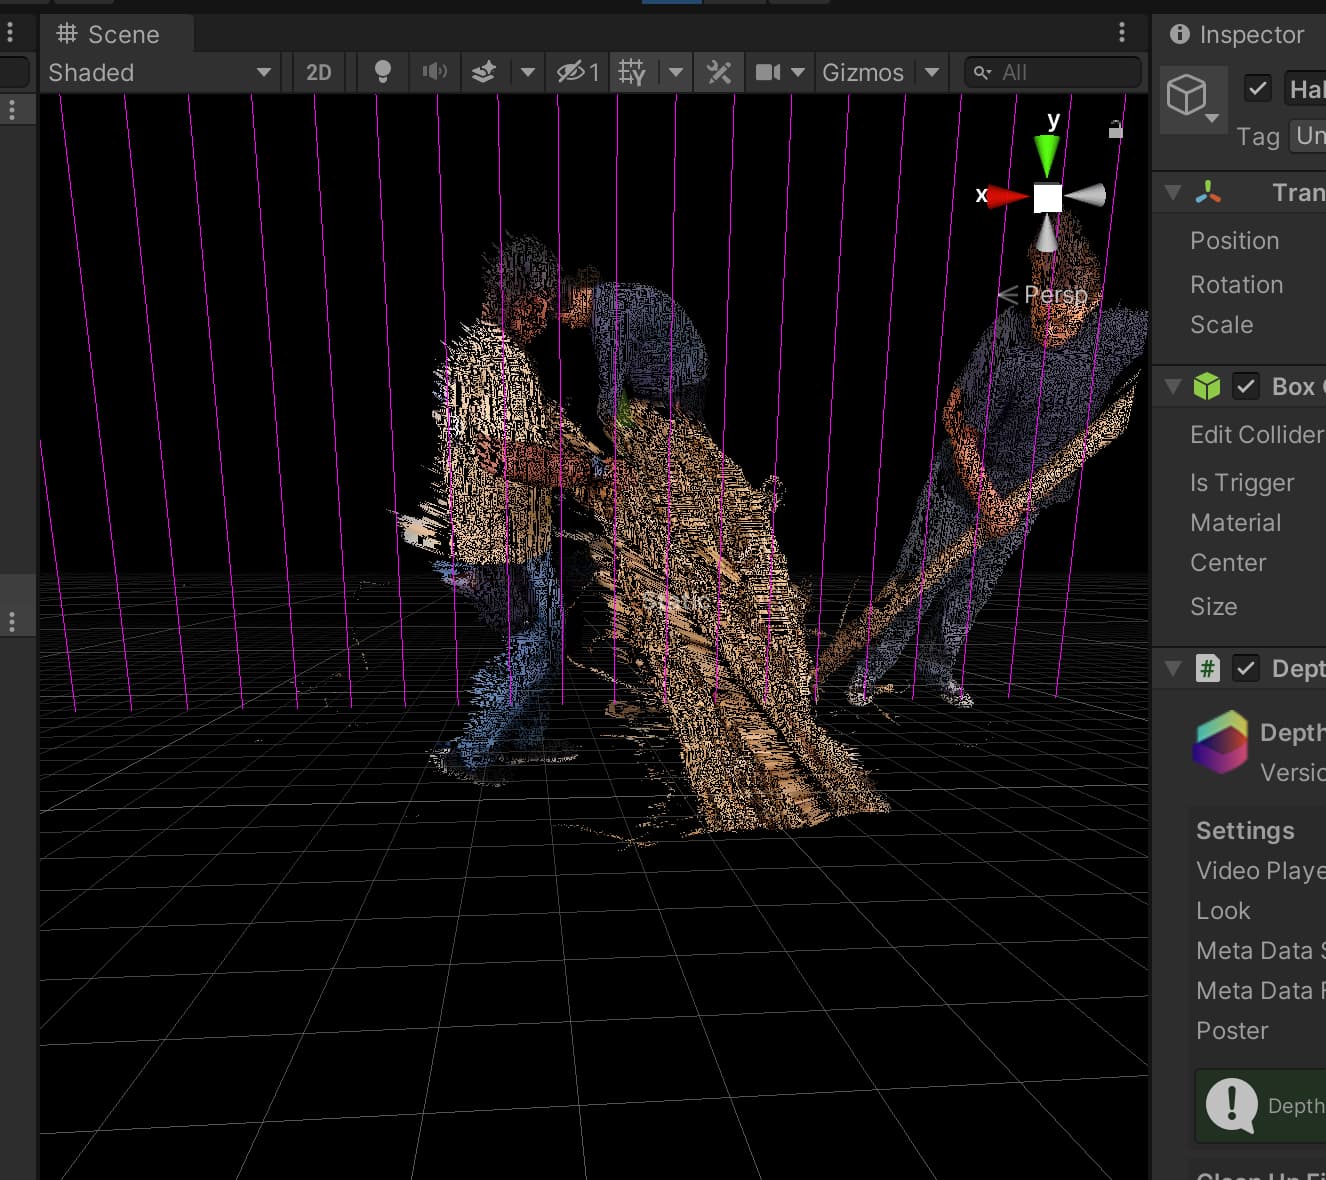Image resolution: width=1326 pixels, height=1180 pixels.
Task: Click the Edit Collider button
Action: click(1256, 434)
